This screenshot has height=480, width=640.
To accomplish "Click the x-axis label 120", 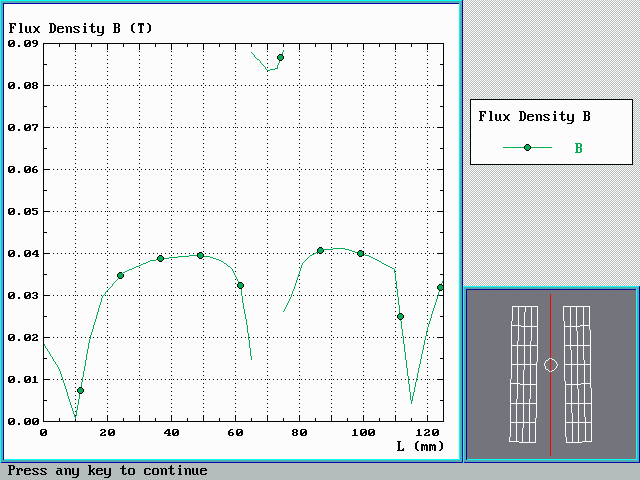I will coord(427,432).
